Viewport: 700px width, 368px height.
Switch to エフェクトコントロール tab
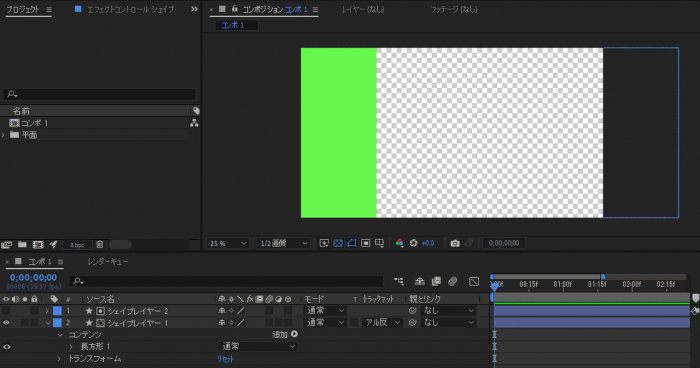130,9
